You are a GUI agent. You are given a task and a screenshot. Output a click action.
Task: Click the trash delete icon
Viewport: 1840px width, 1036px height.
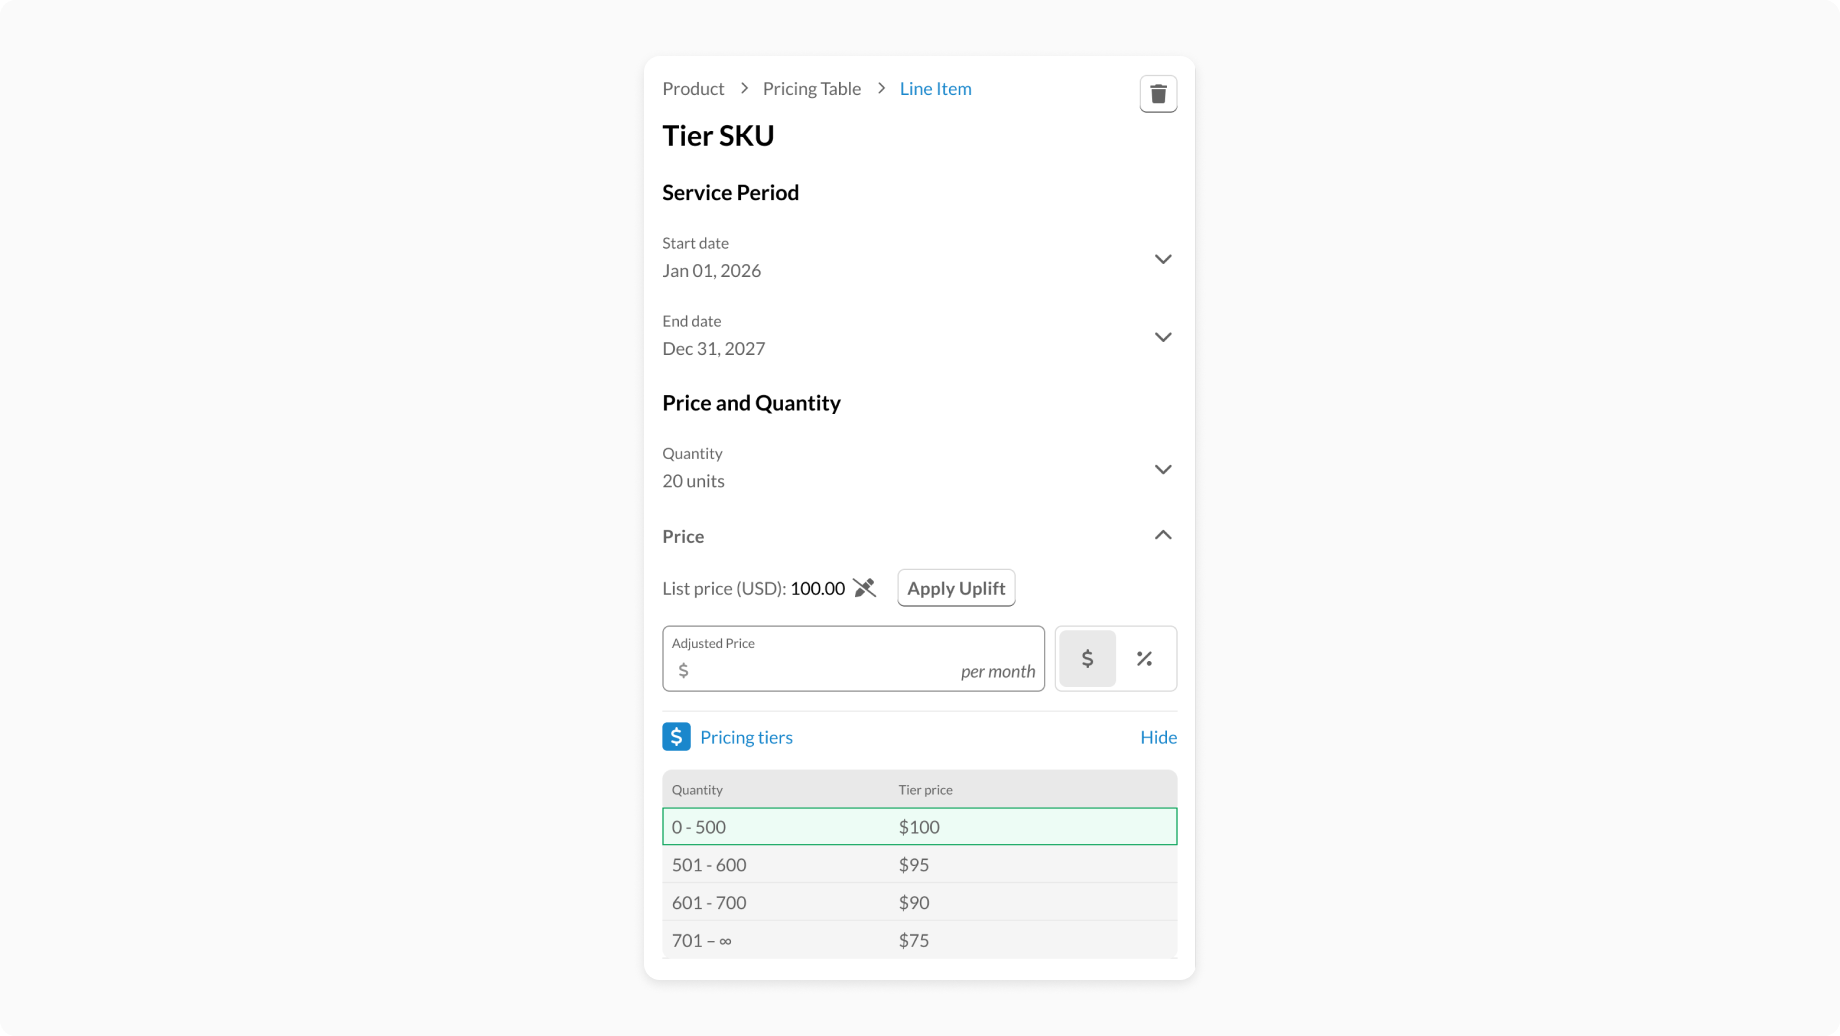(x=1158, y=94)
